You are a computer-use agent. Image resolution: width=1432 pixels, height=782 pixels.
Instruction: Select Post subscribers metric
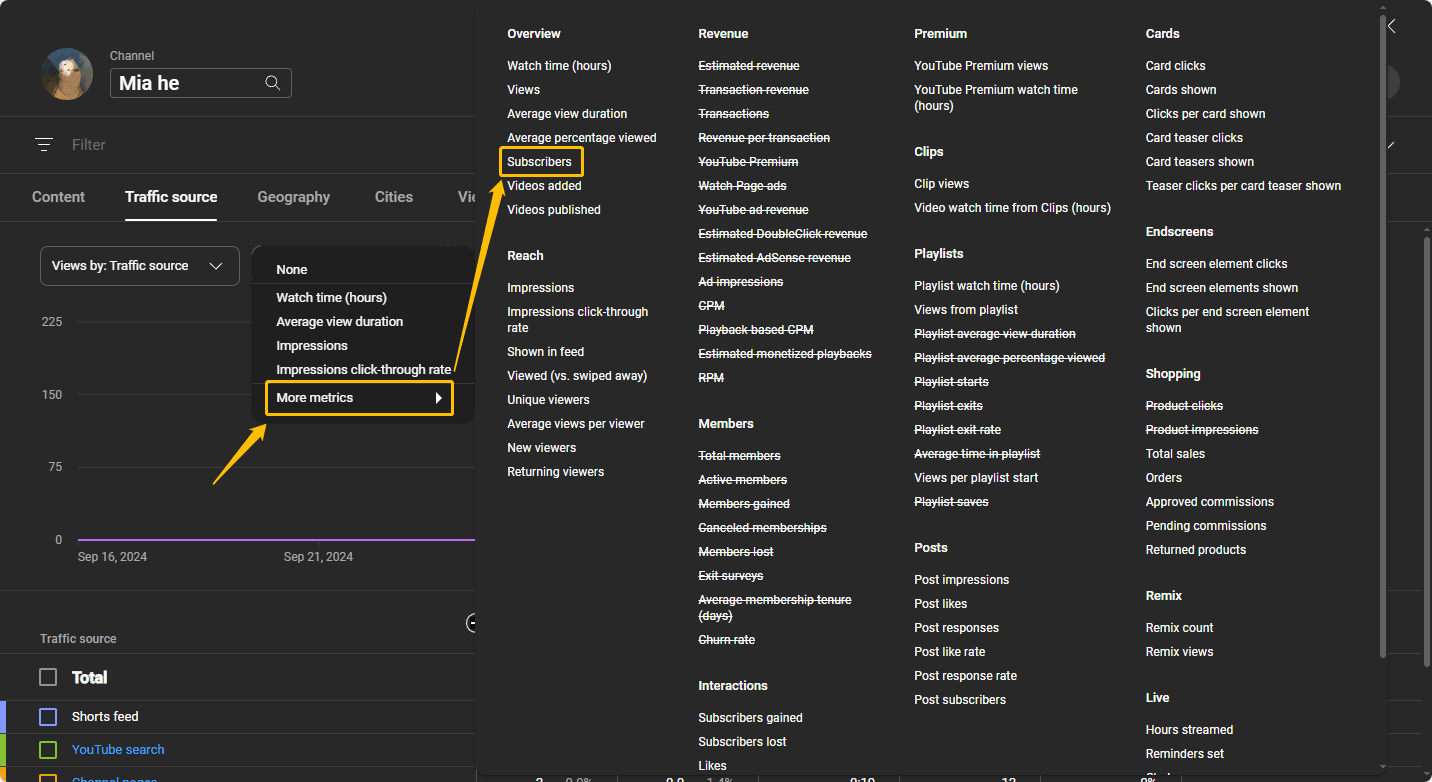click(960, 700)
